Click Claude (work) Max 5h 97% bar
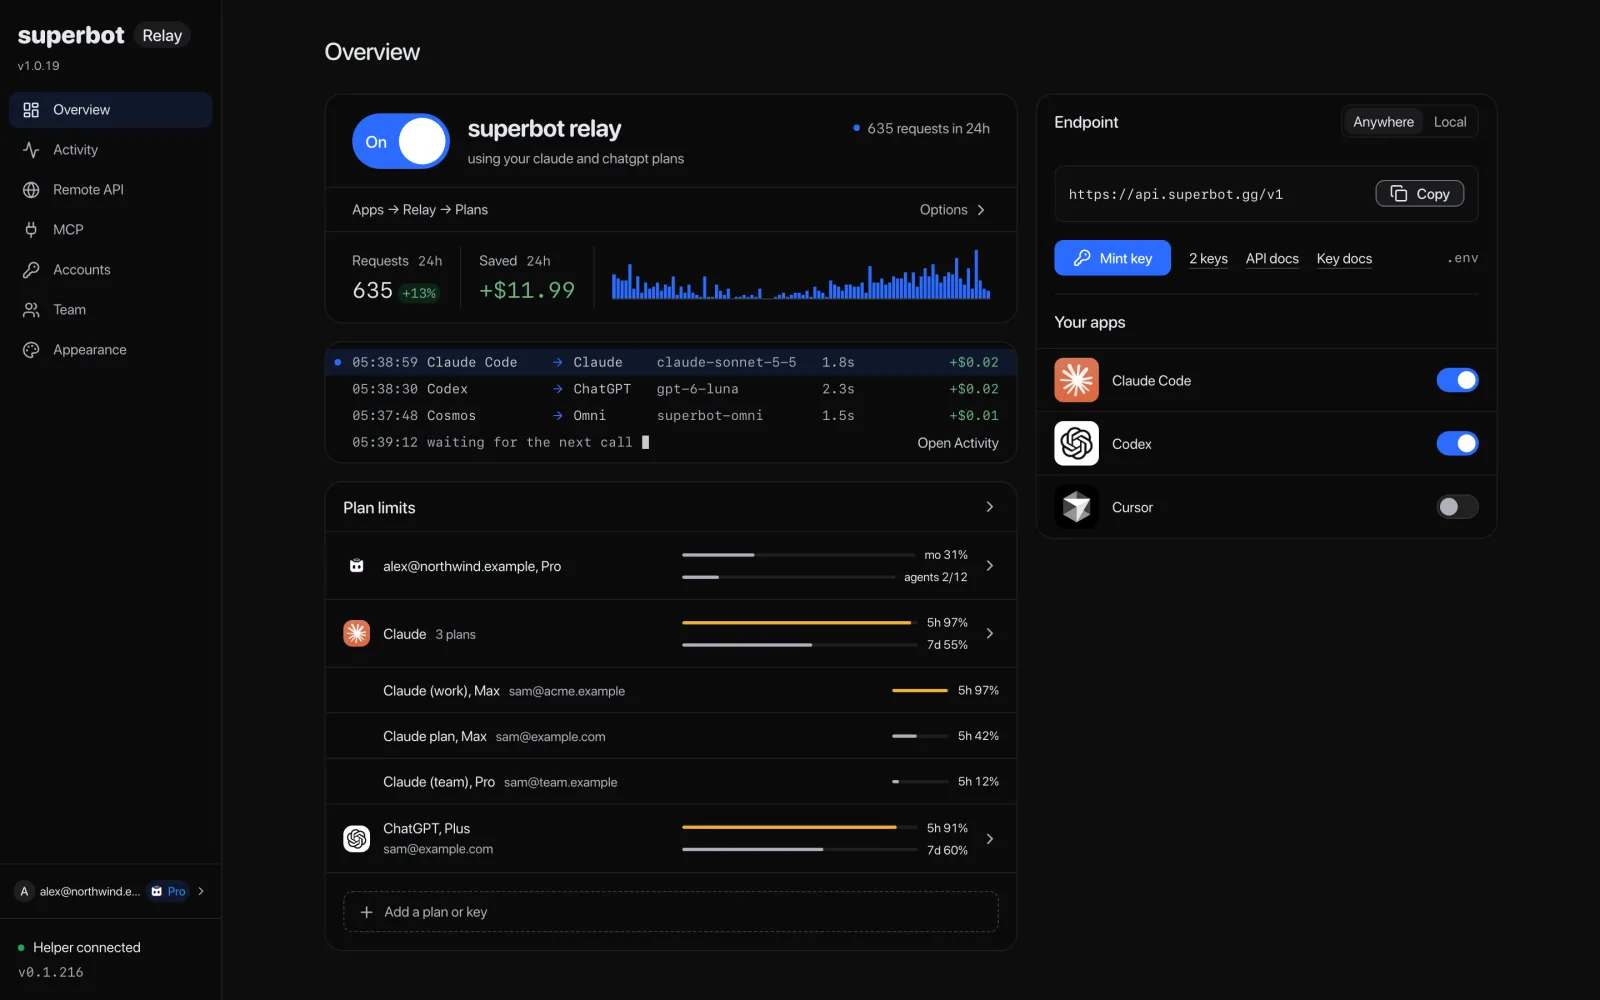Viewport: 1600px width, 1000px height. [x=920, y=690]
